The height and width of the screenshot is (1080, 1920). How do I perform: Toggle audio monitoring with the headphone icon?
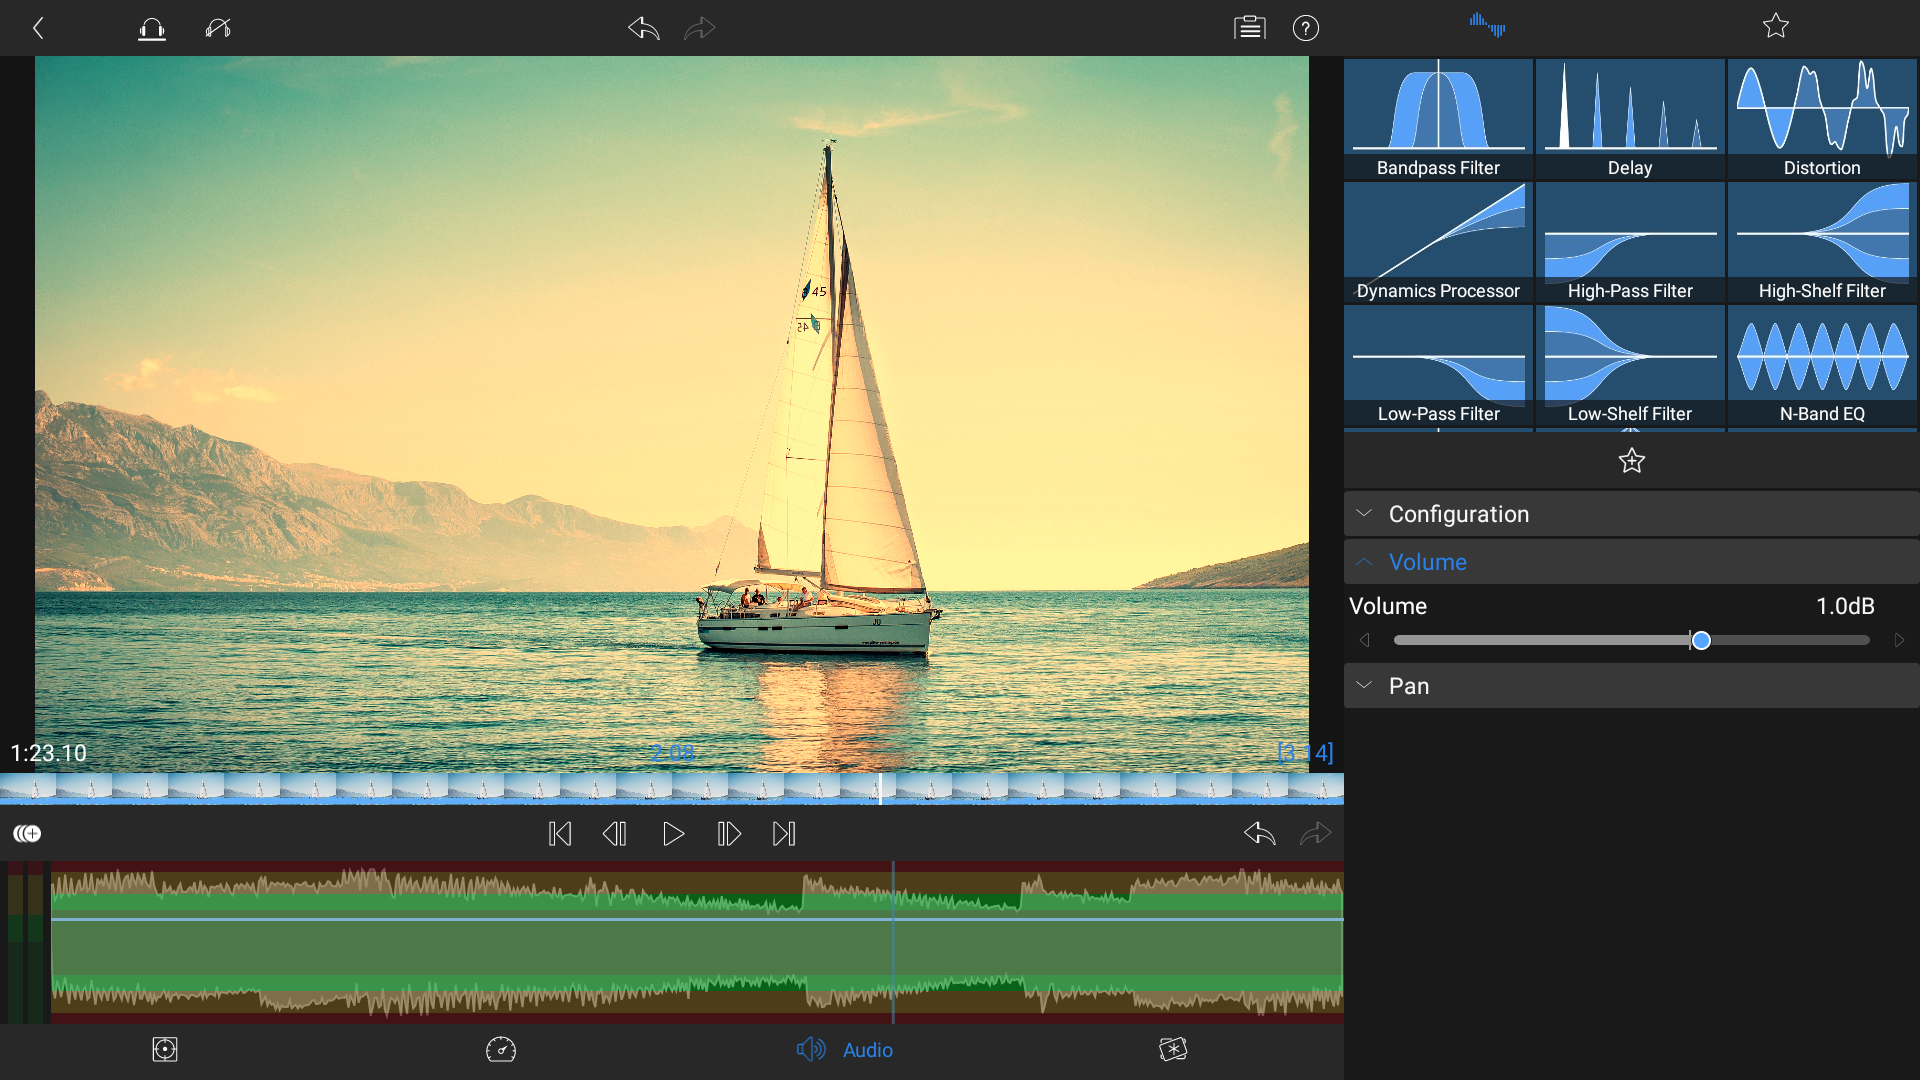(x=151, y=28)
